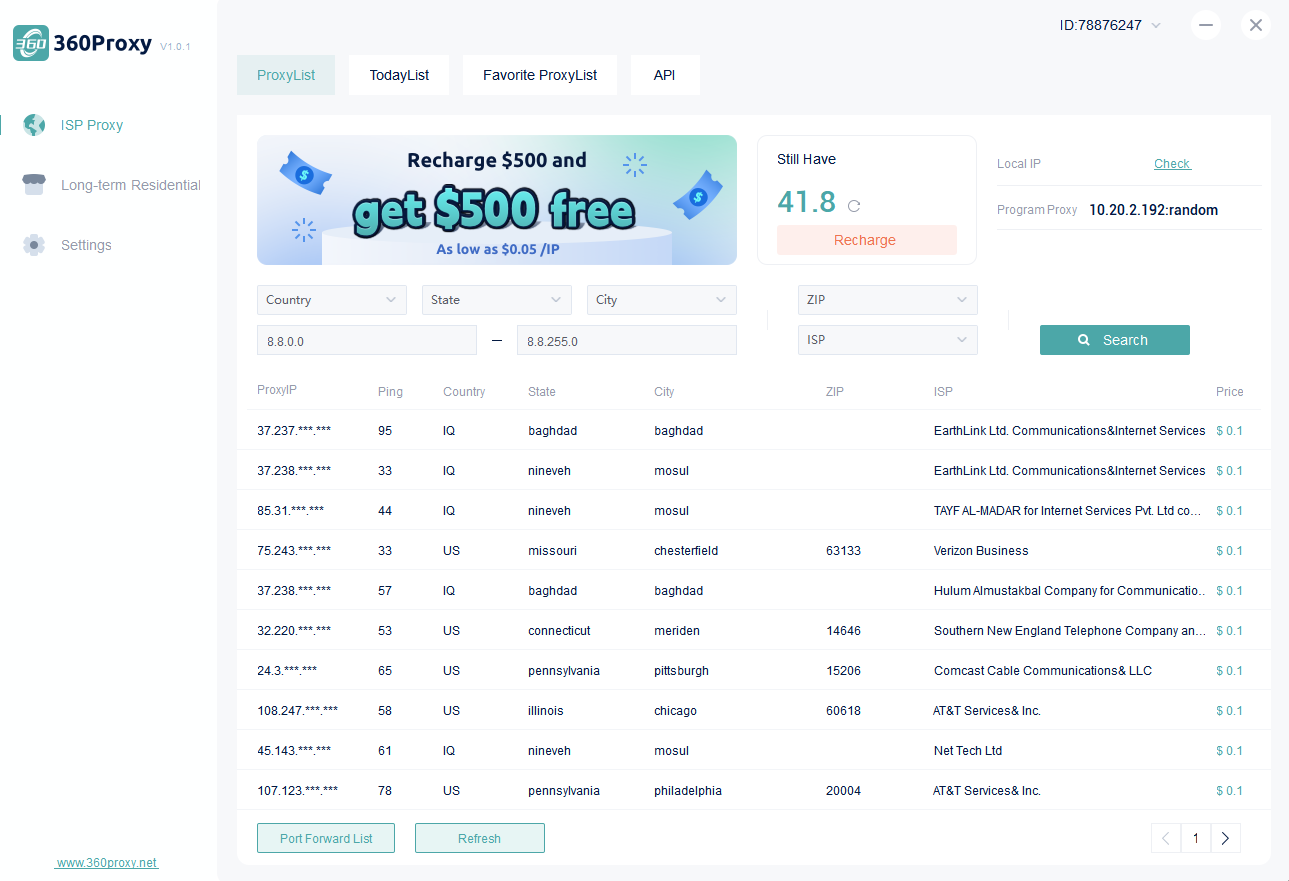The image size is (1289, 881).
Task: Click Net Tech Ltd ISP cell
Action: [968, 751]
